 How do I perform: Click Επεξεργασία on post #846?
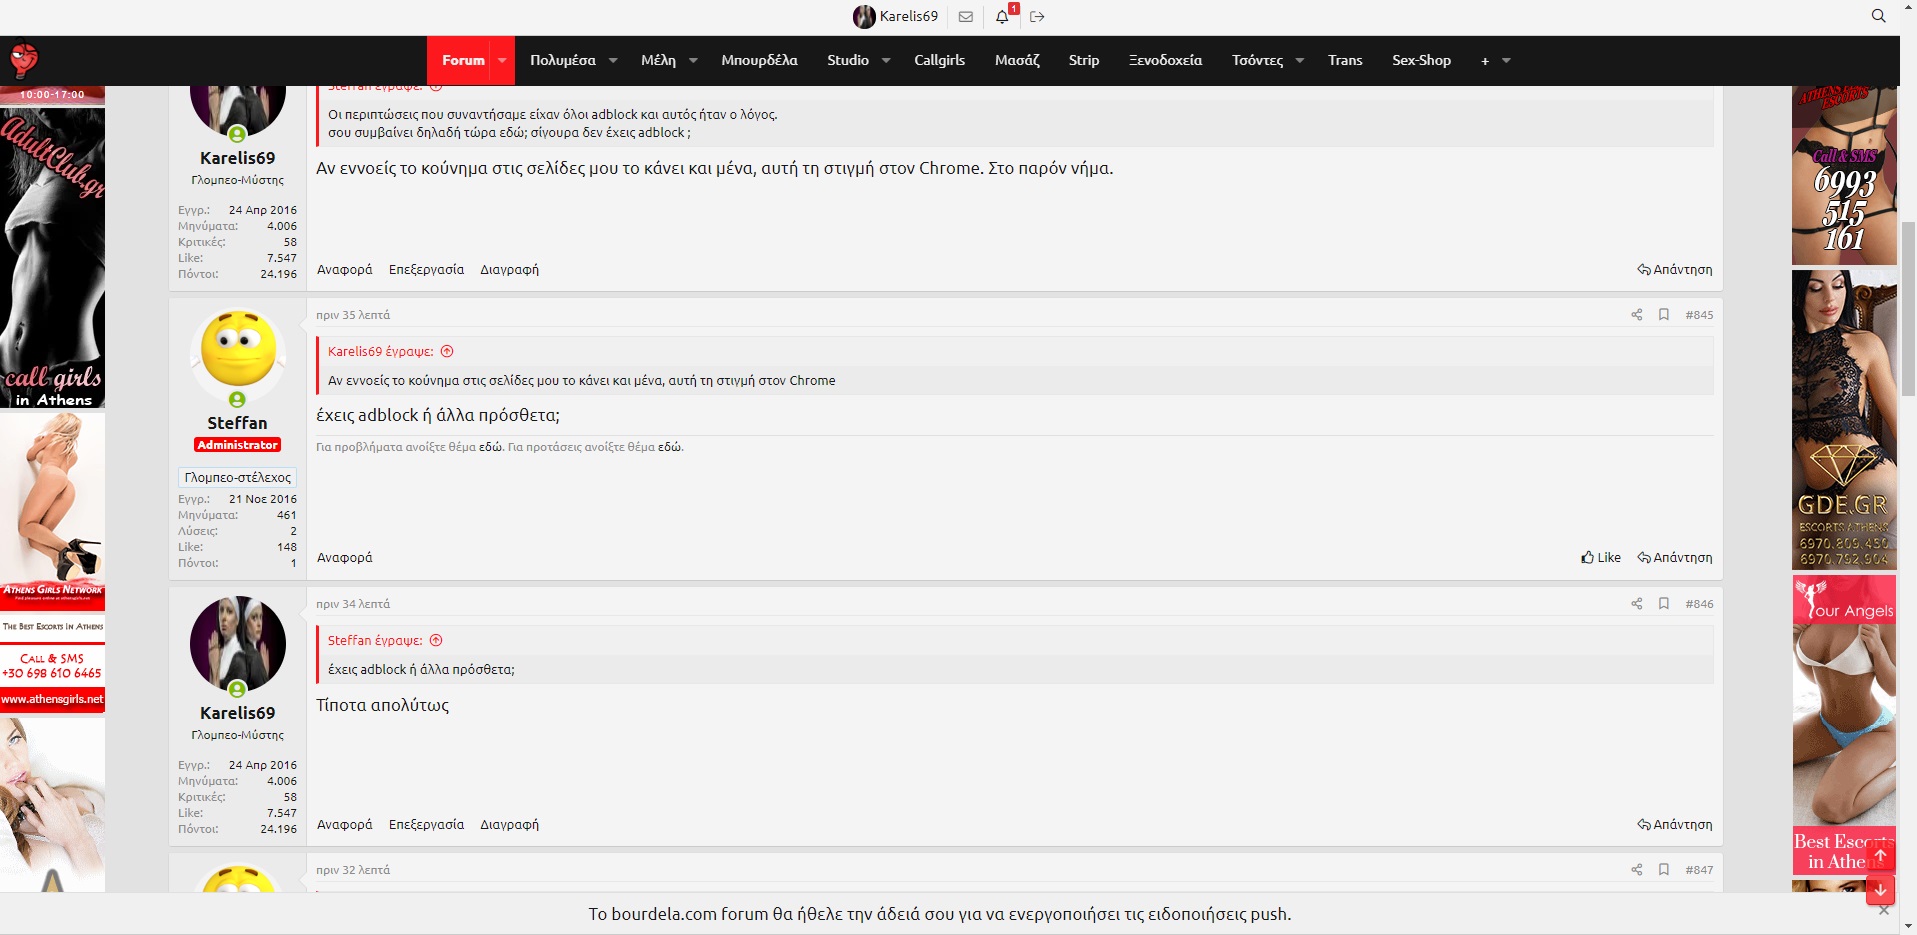[426, 825]
